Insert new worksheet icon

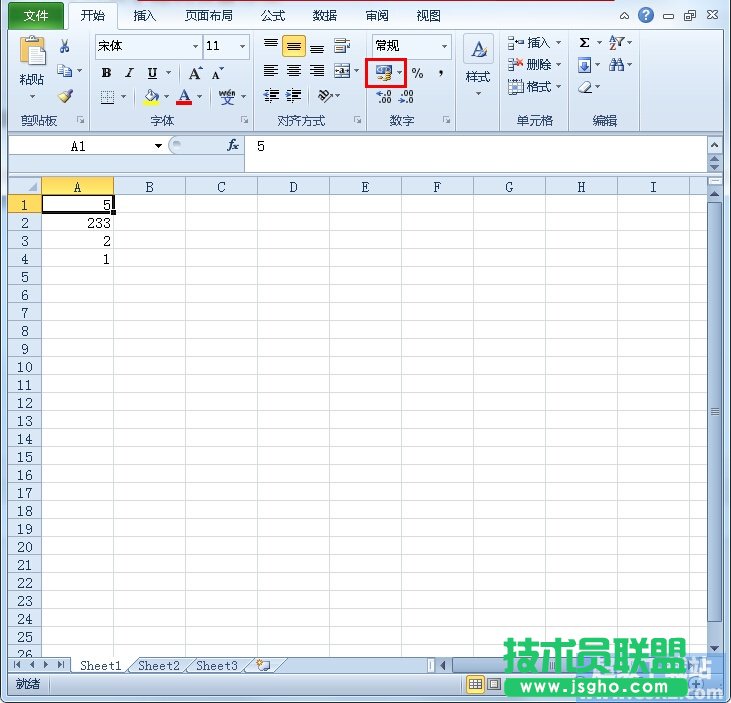click(x=263, y=665)
